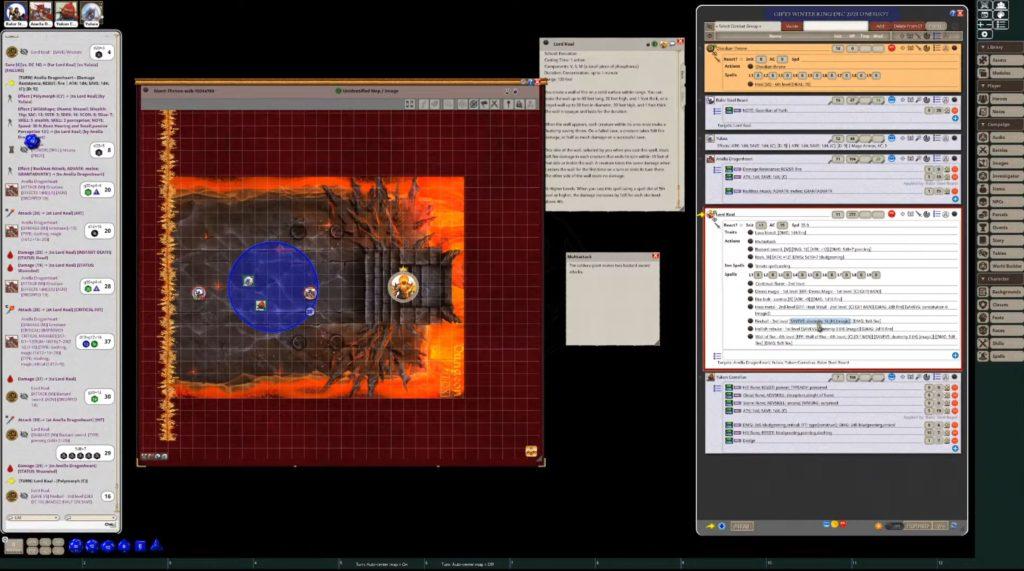Click the crossed-tools icon on map toolbar
This screenshot has height=571, width=1024.
[x=495, y=104]
